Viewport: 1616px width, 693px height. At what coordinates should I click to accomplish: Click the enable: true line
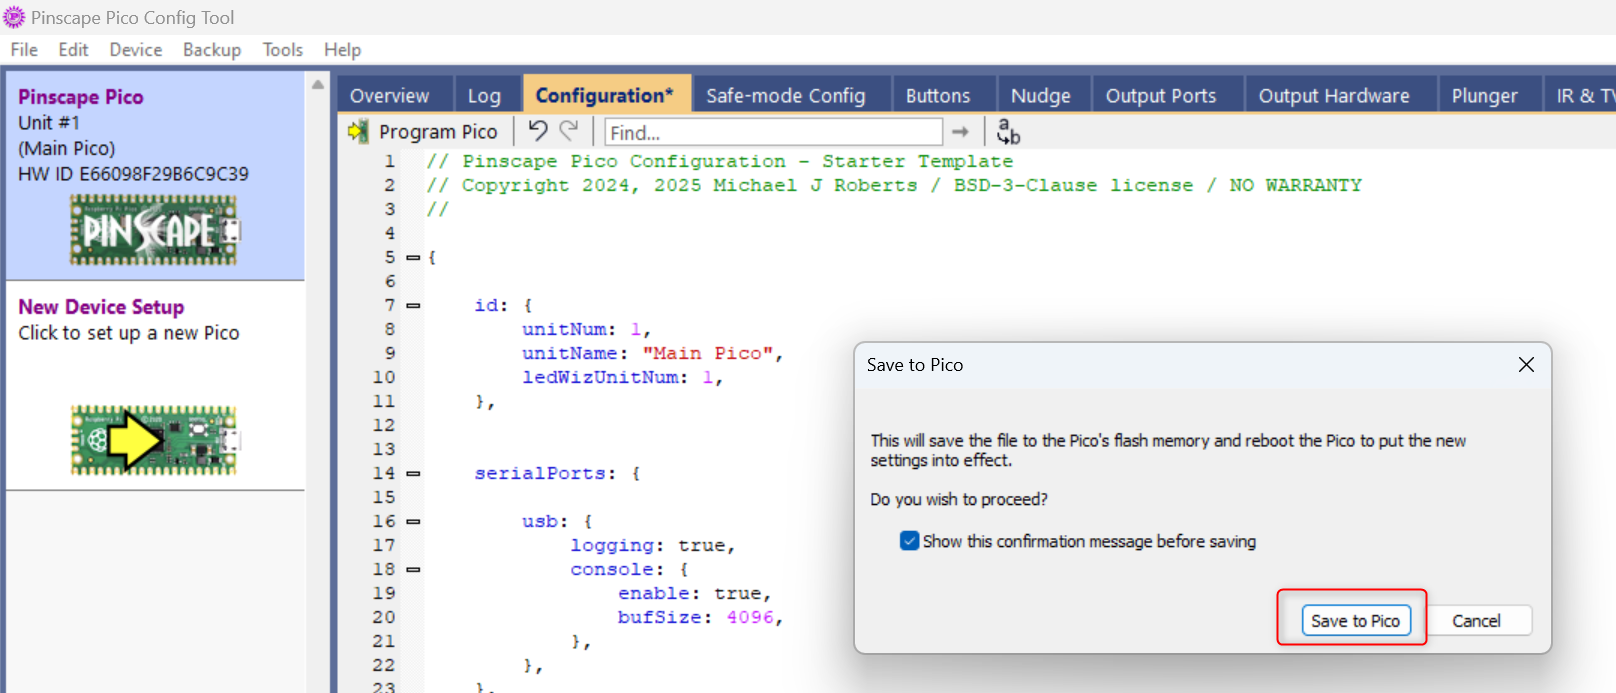(695, 593)
